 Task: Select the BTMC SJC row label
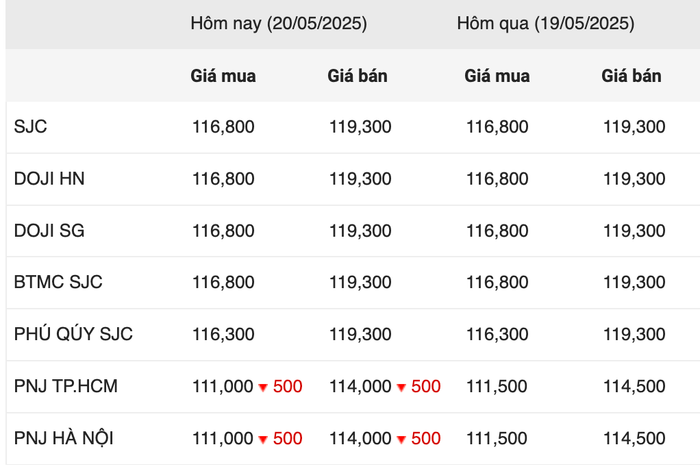pyautogui.click(x=58, y=282)
